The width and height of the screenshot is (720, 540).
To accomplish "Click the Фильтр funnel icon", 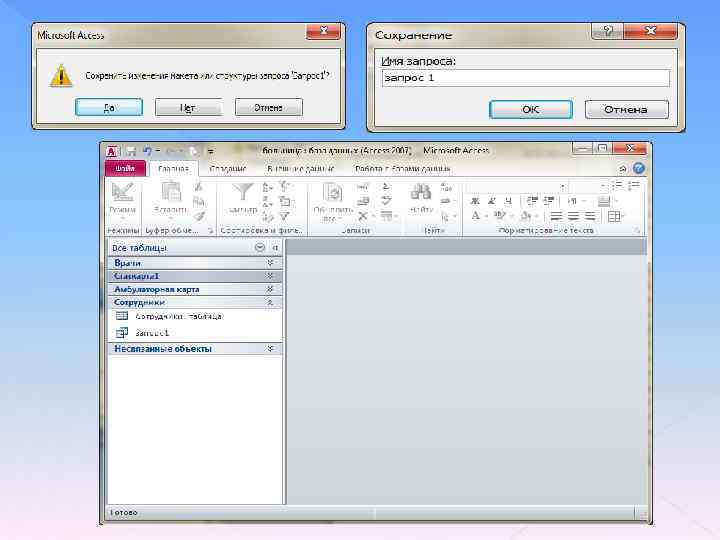I will (x=243, y=192).
